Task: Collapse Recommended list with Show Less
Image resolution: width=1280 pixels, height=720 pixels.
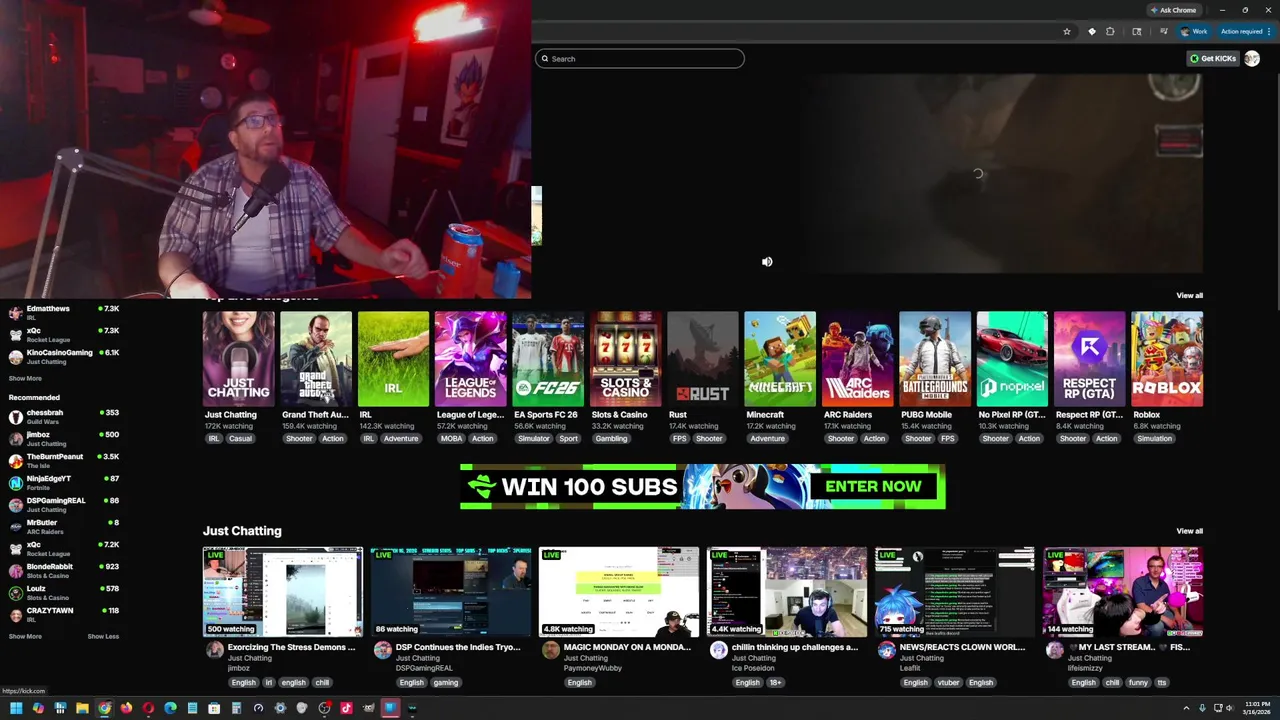Action: coord(103,636)
